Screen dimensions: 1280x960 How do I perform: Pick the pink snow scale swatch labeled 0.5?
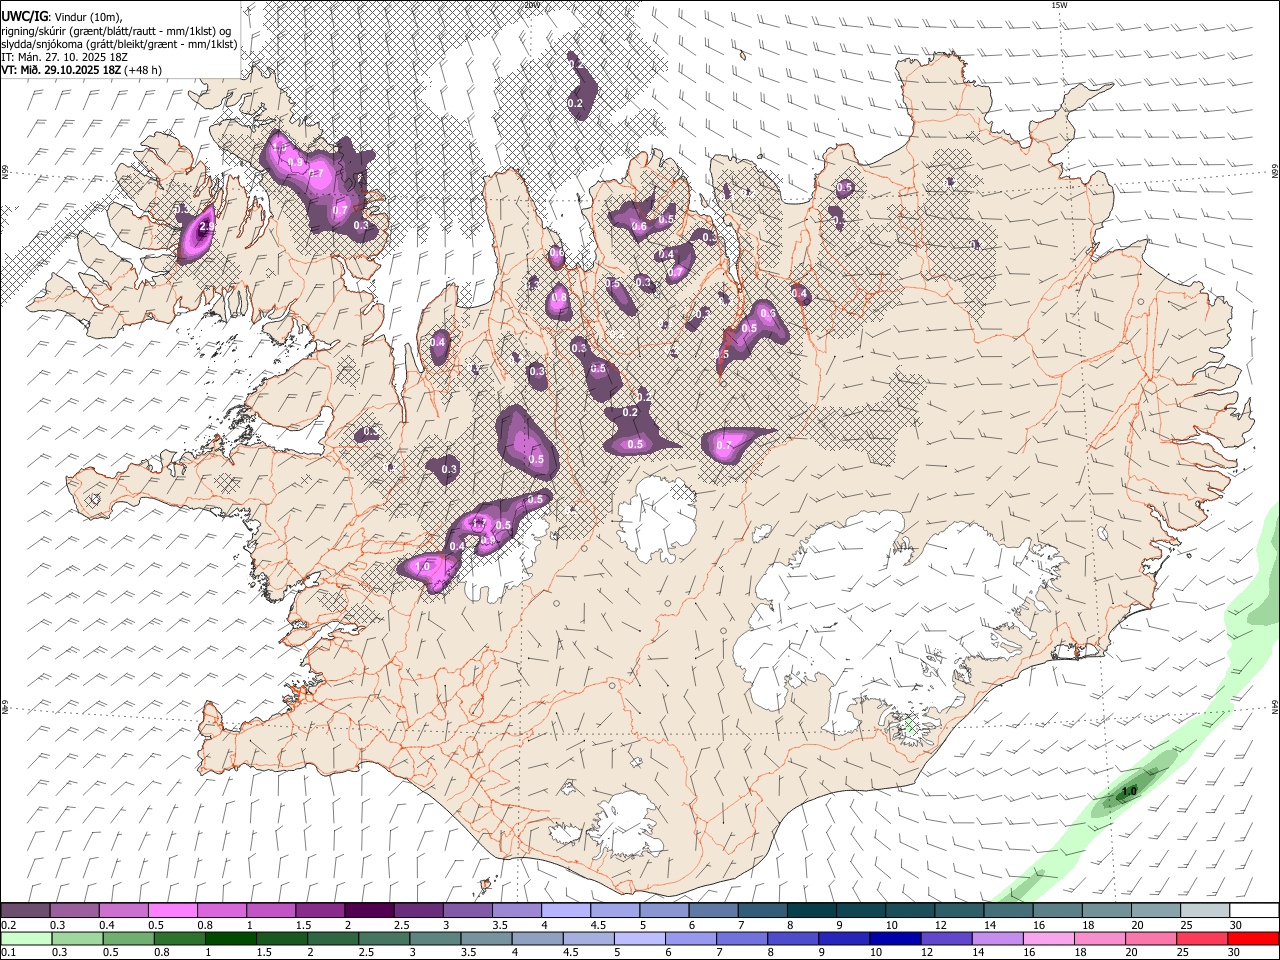pos(172,911)
